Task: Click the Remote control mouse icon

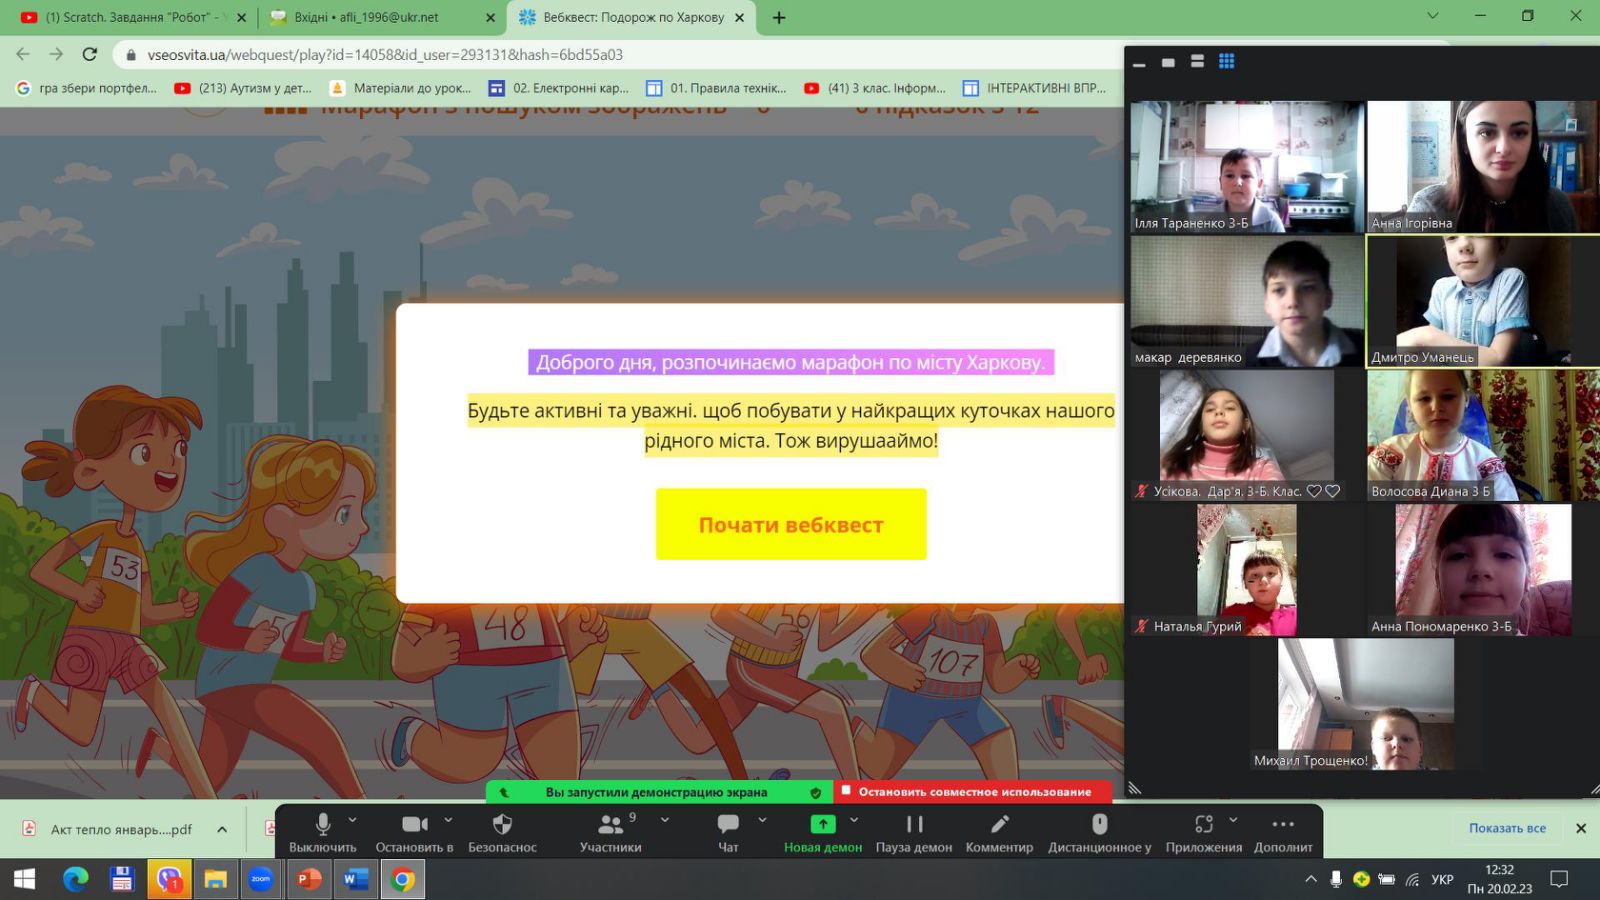Action: [1099, 824]
